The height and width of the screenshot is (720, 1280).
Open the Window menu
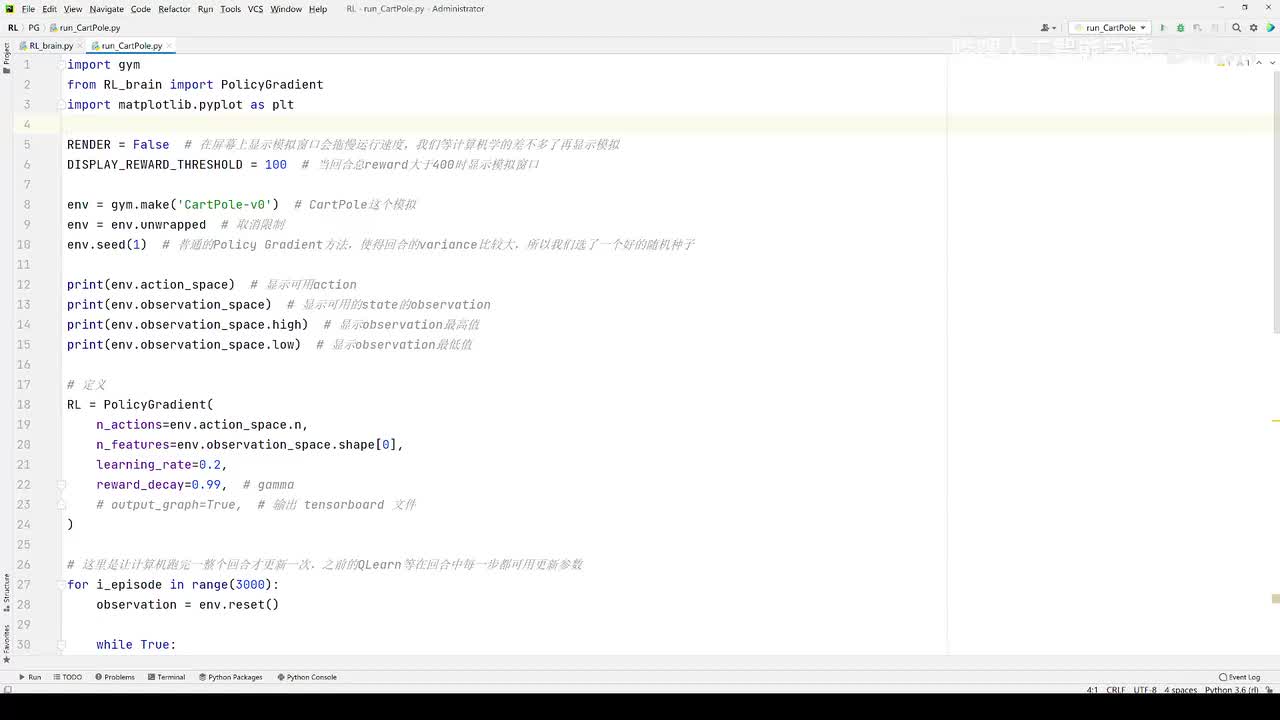[x=286, y=9]
